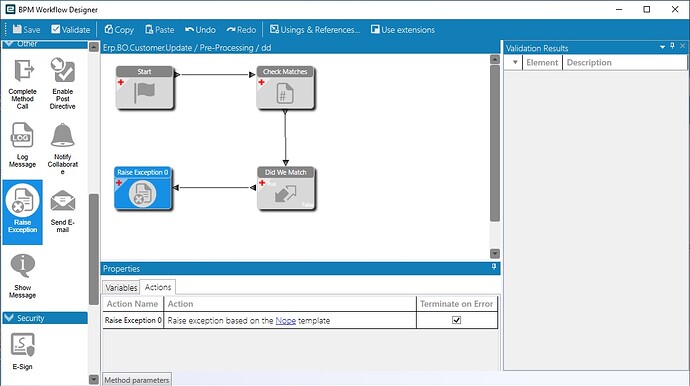Screen dimensions: 690x386
Task: Open the Method parameters tab
Action: pyautogui.click(x=136, y=380)
